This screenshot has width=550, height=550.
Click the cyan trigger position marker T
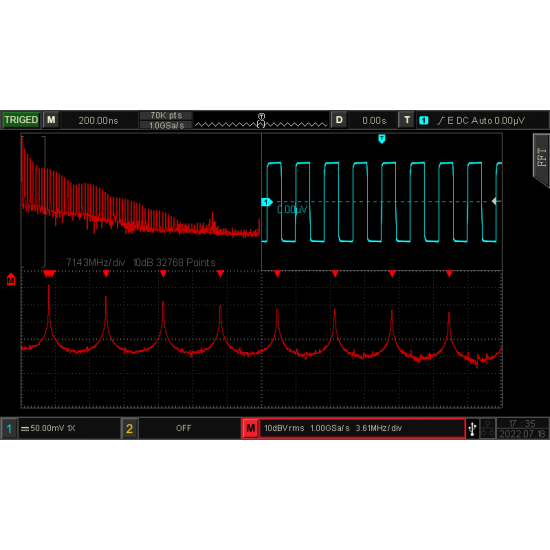(382, 139)
